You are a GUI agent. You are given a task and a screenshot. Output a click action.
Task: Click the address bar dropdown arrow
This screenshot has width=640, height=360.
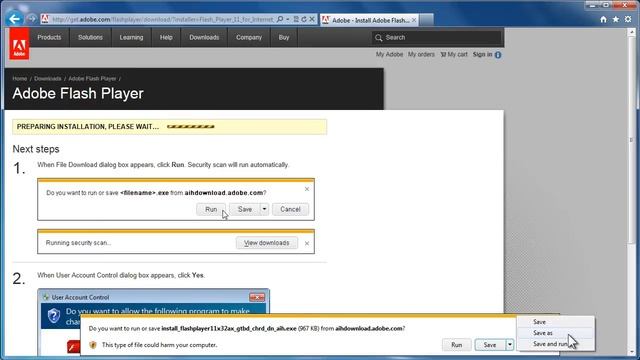(288, 19)
